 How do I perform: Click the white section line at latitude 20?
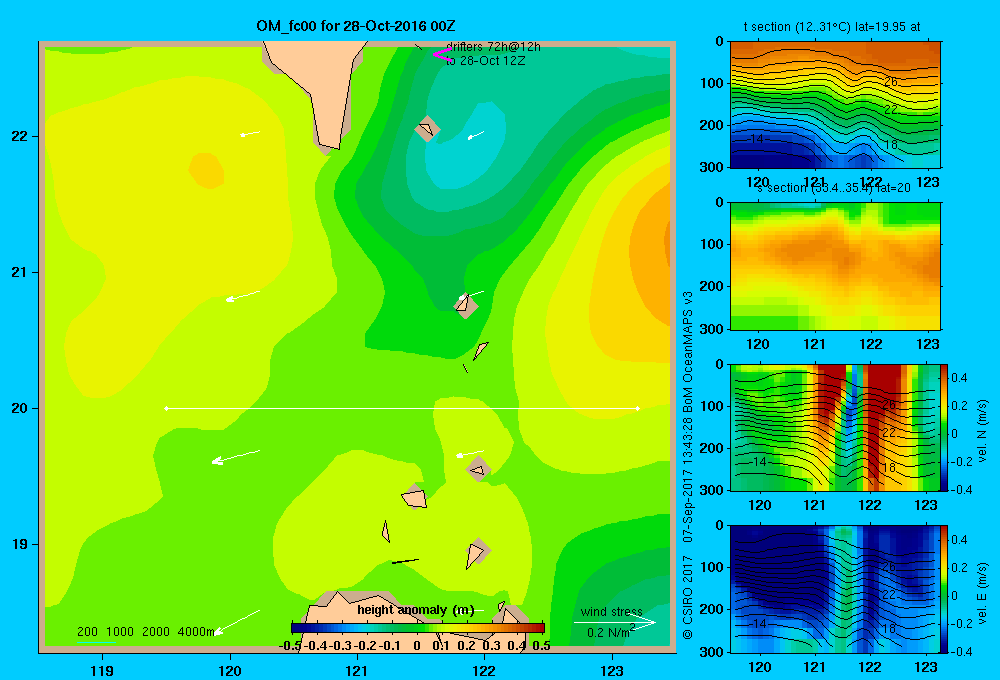tap(402, 408)
